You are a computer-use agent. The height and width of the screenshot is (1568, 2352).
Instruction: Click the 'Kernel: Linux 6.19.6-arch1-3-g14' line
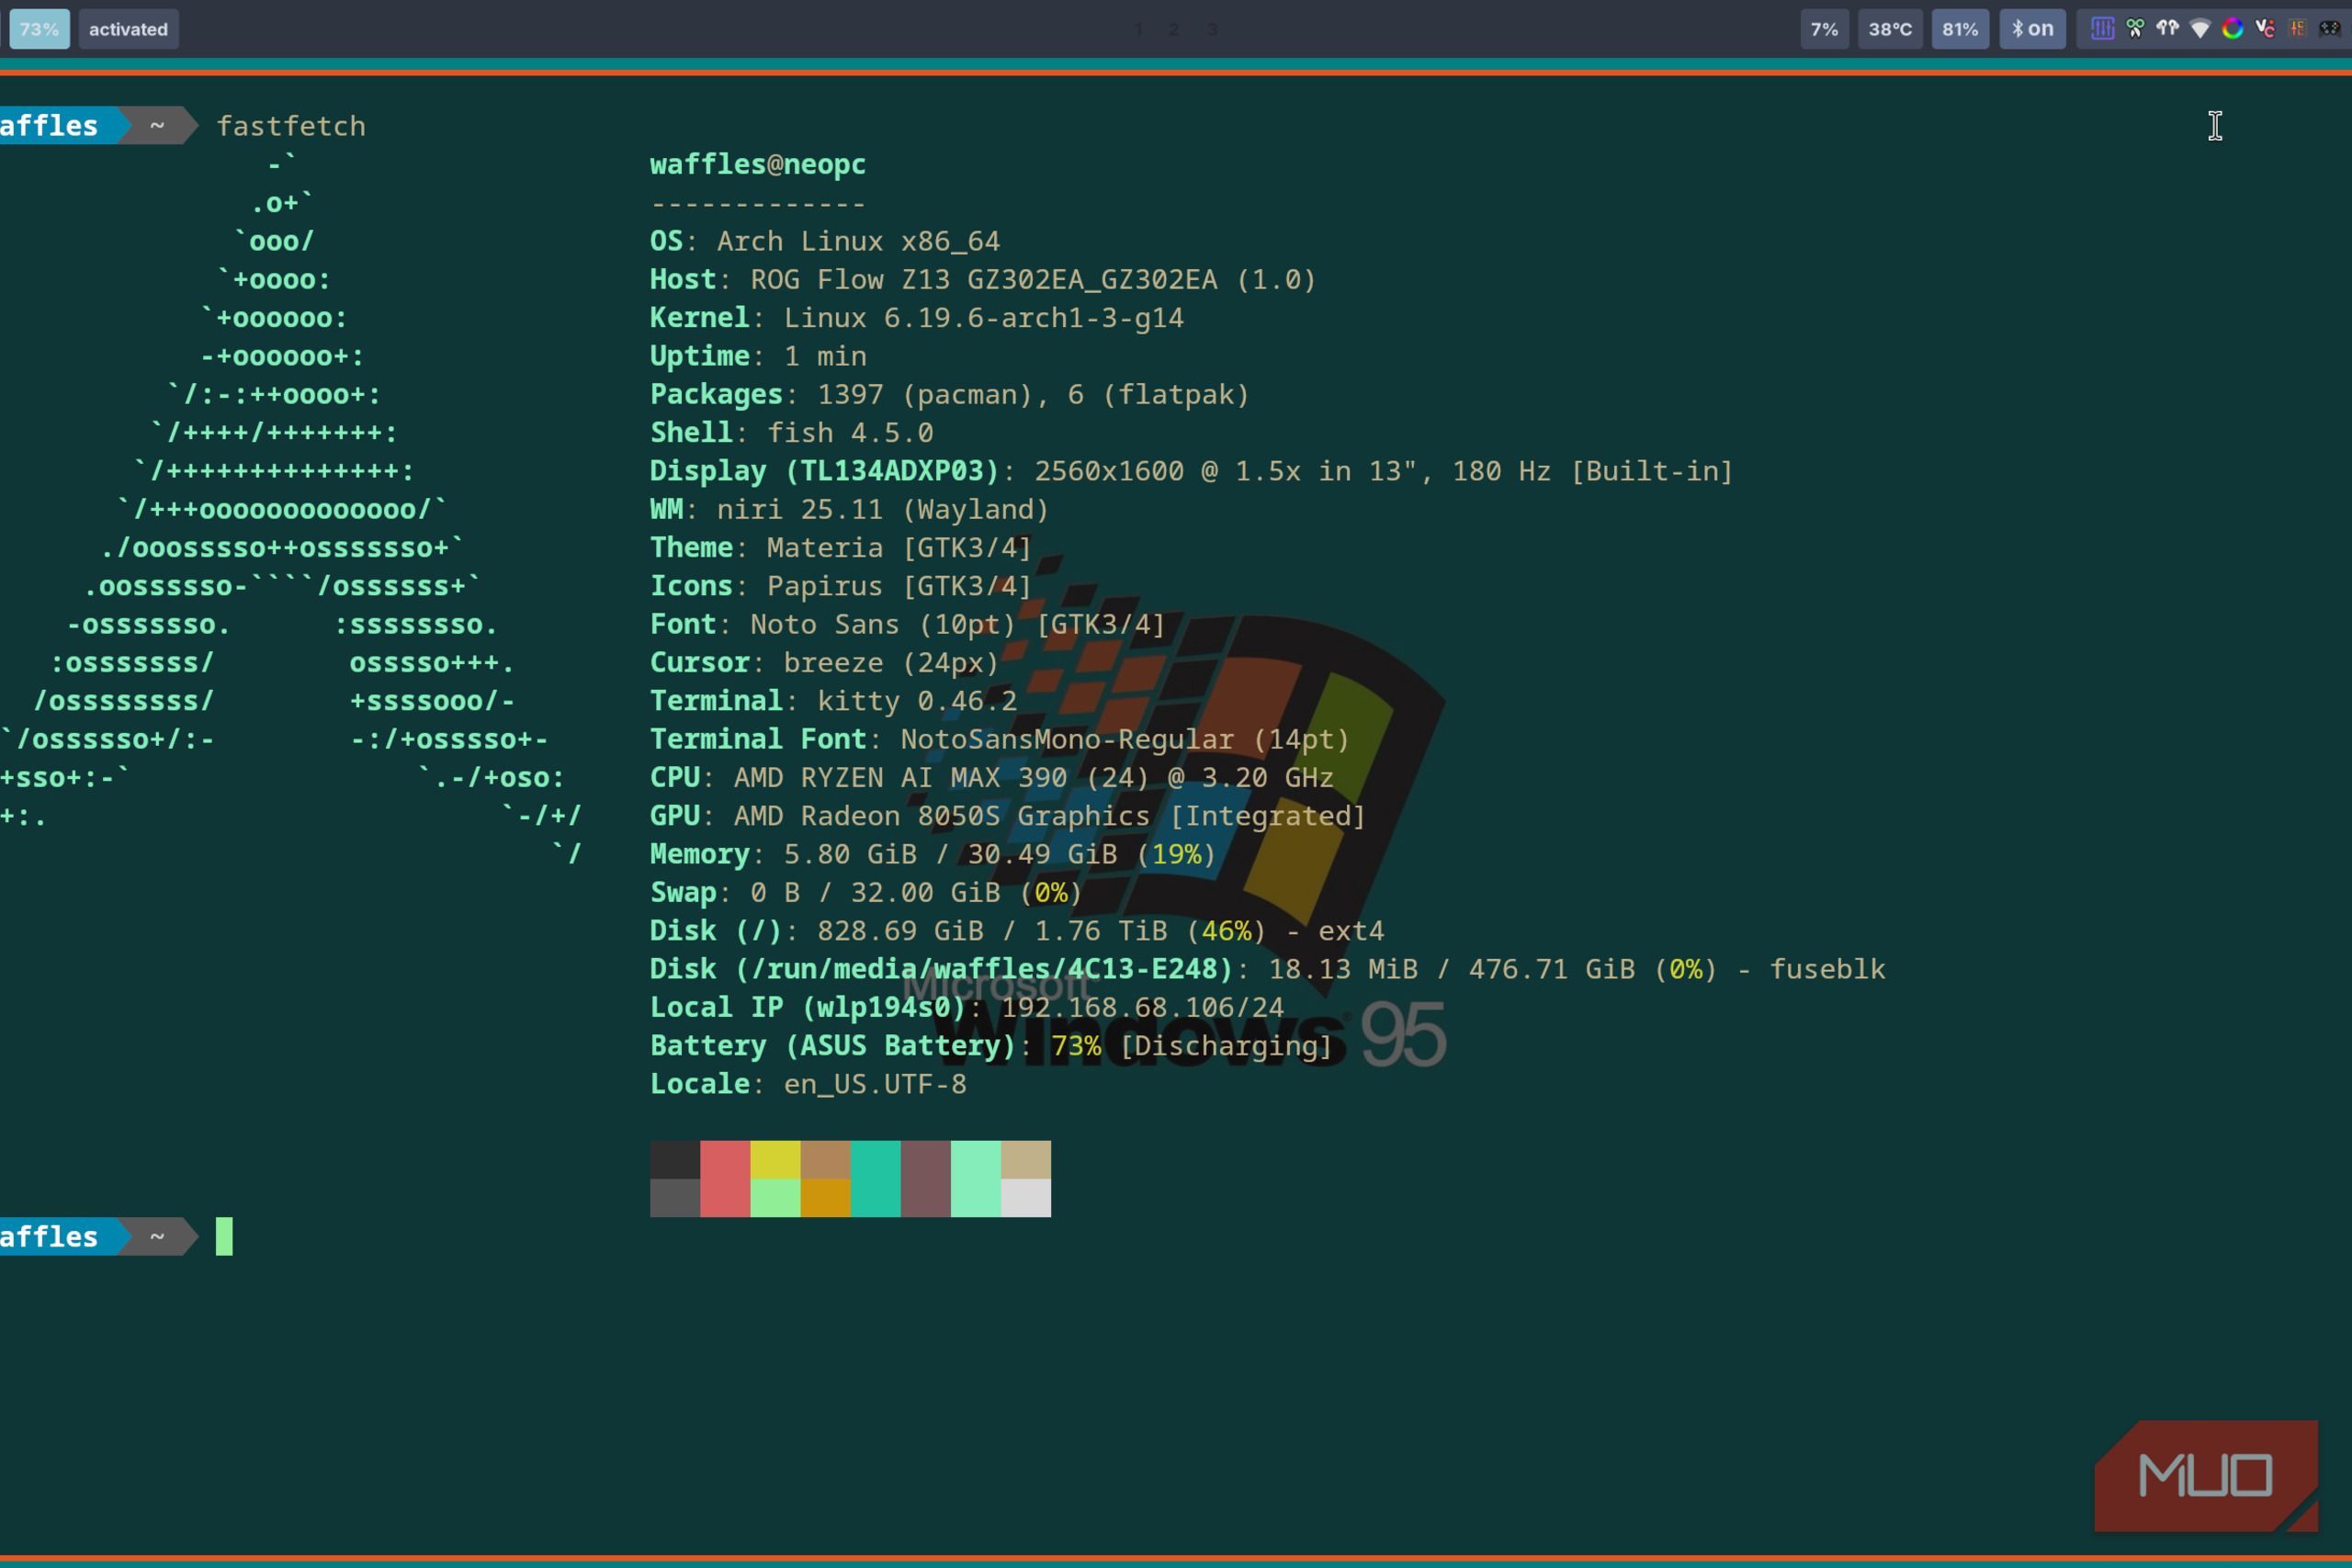point(917,317)
